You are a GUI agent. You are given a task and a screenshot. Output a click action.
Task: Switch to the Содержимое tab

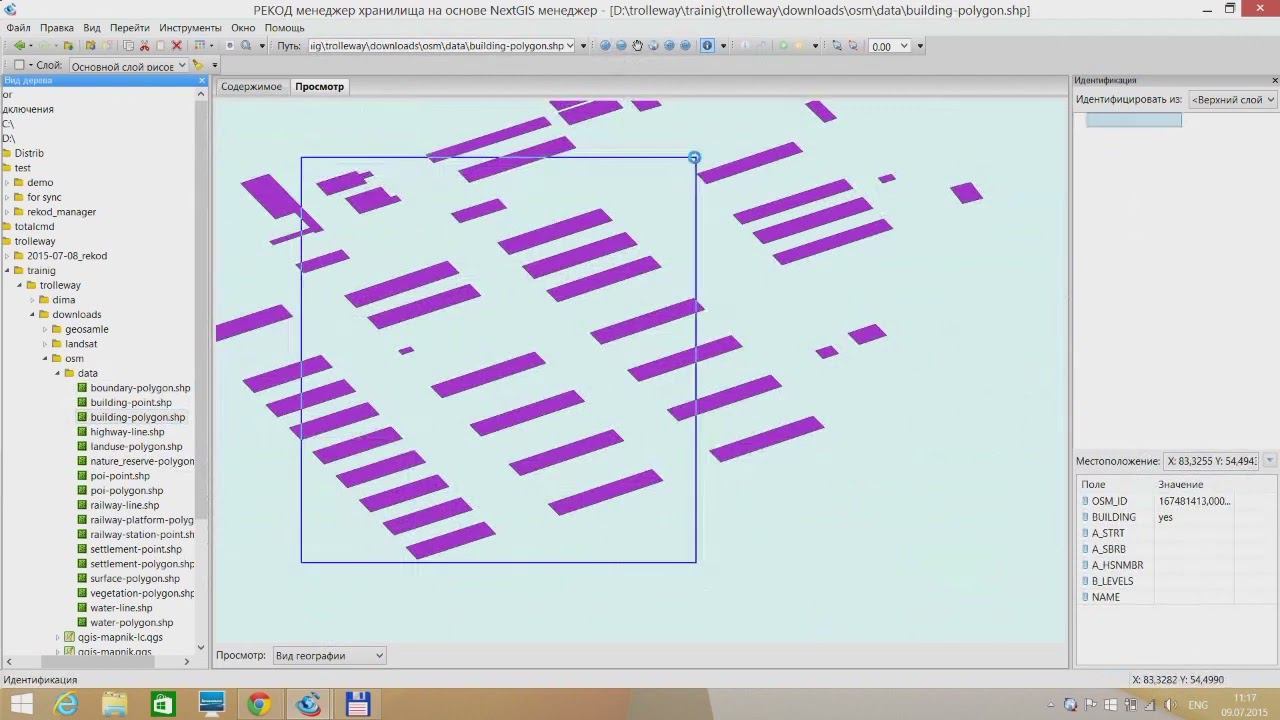(x=252, y=87)
